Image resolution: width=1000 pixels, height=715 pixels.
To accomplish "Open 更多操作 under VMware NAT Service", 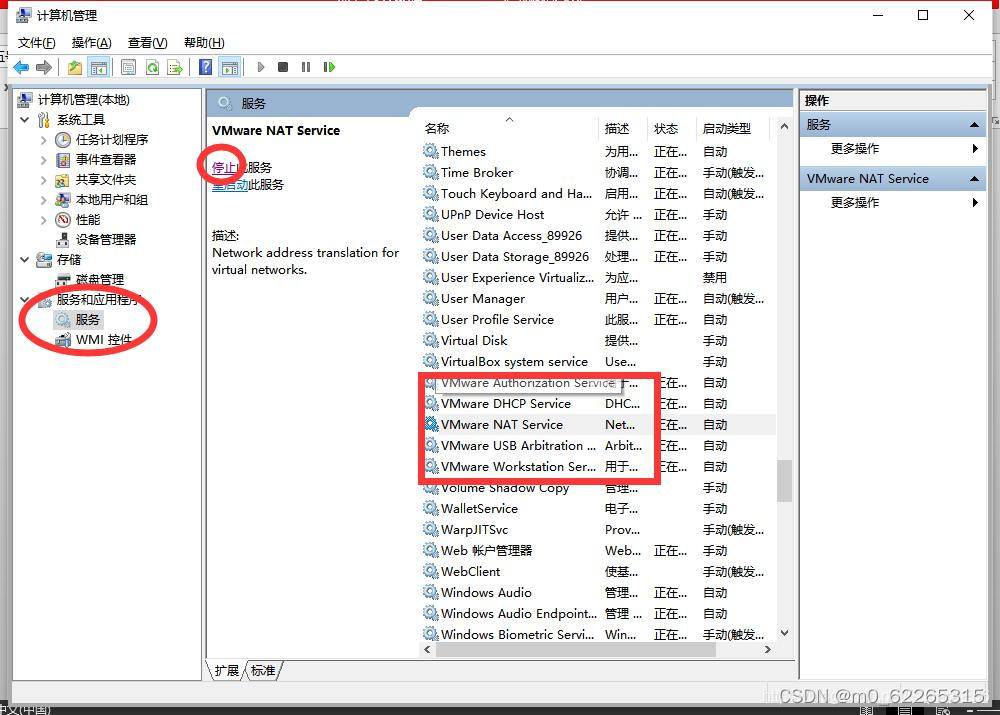I will pos(892,203).
